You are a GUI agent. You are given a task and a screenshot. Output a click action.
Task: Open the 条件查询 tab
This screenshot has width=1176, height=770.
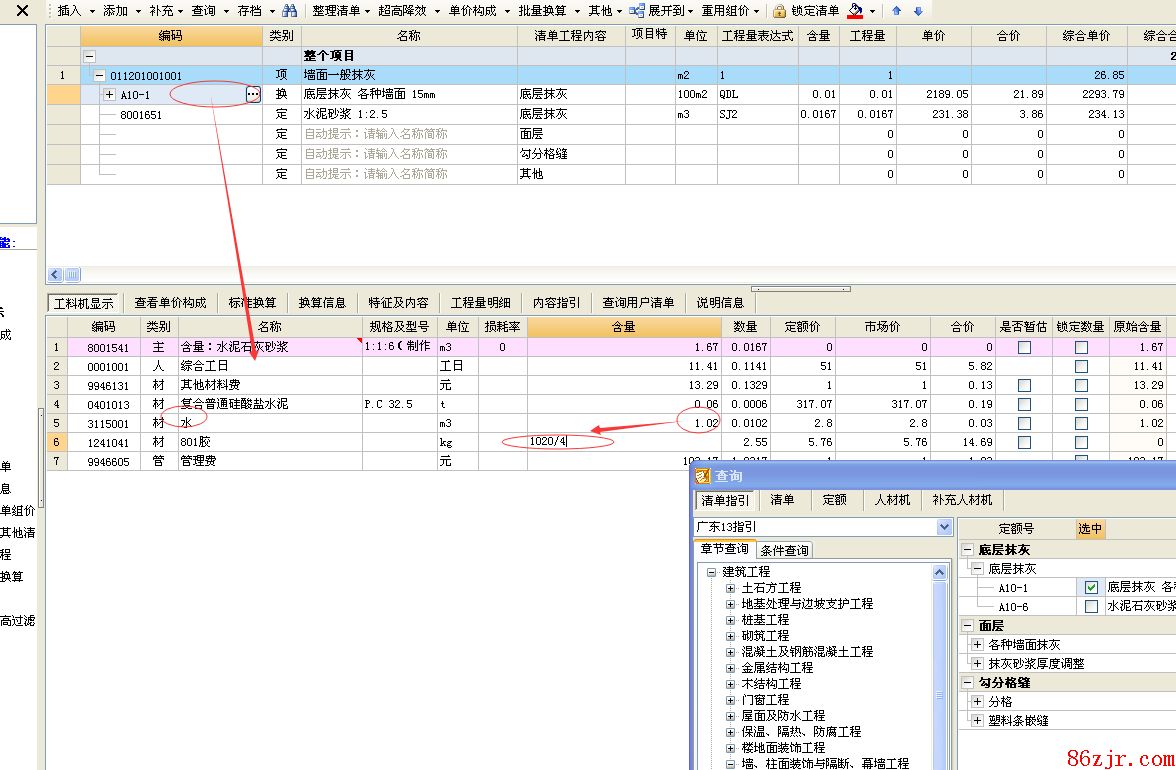(784, 550)
